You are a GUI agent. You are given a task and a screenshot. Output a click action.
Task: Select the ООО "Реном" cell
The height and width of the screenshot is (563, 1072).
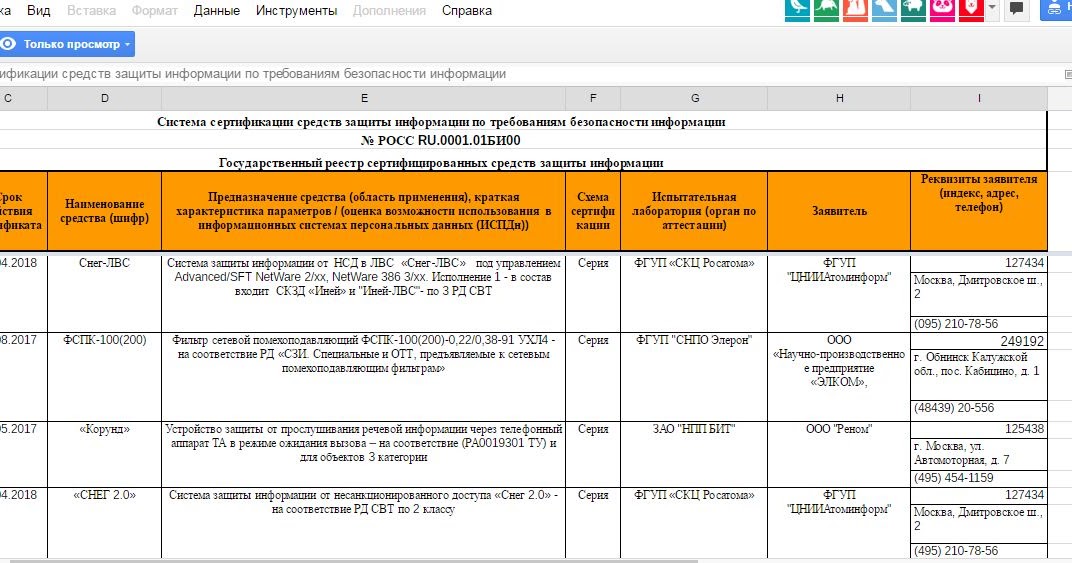click(x=839, y=454)
